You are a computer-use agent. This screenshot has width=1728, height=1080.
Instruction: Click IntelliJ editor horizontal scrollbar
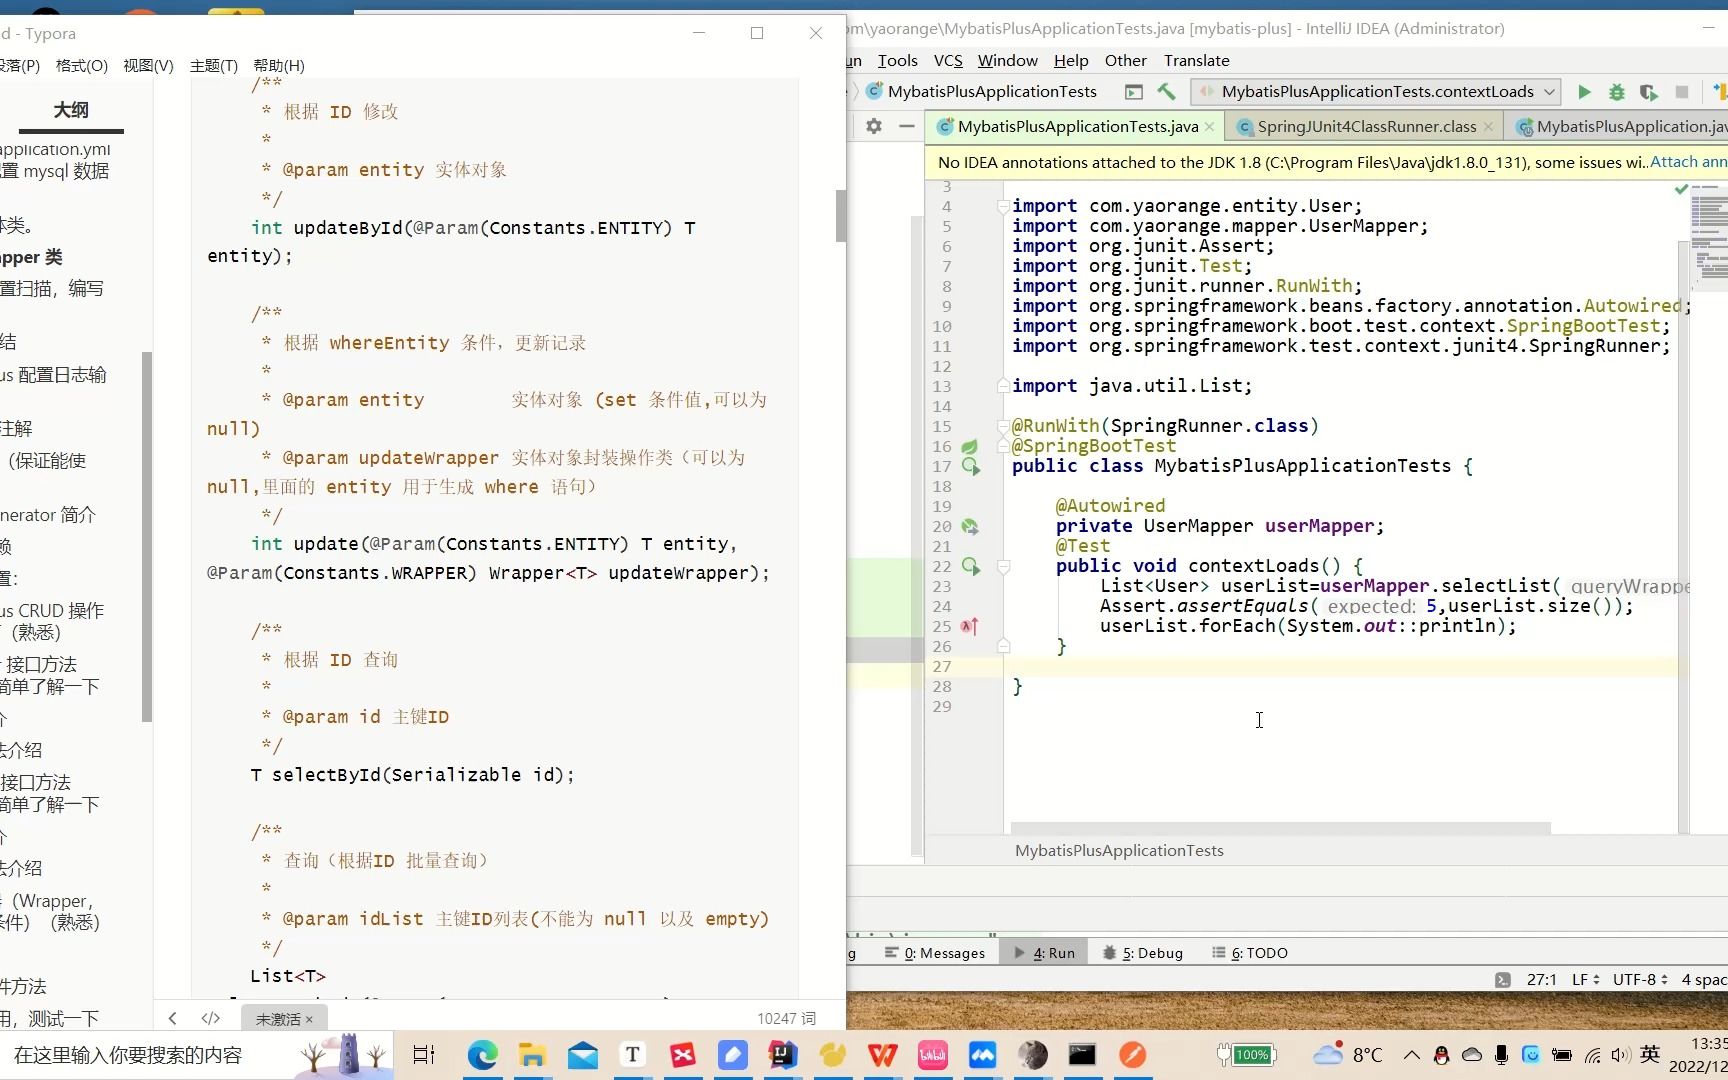(1280, 828)
